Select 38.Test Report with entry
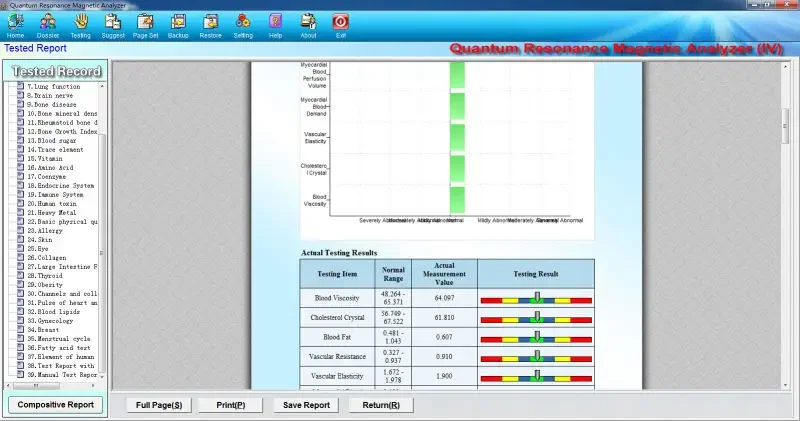800x421 pixels. point(61,365)
